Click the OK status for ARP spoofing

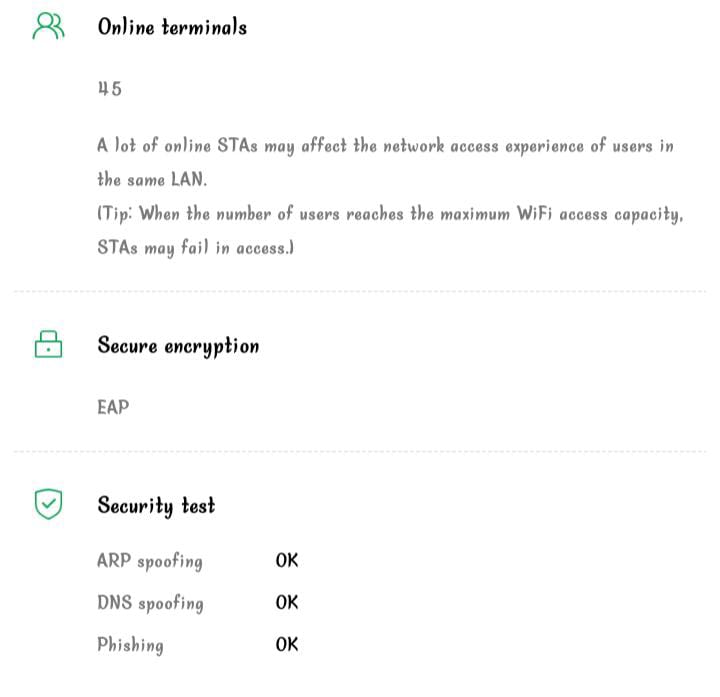tap(287, 560)
